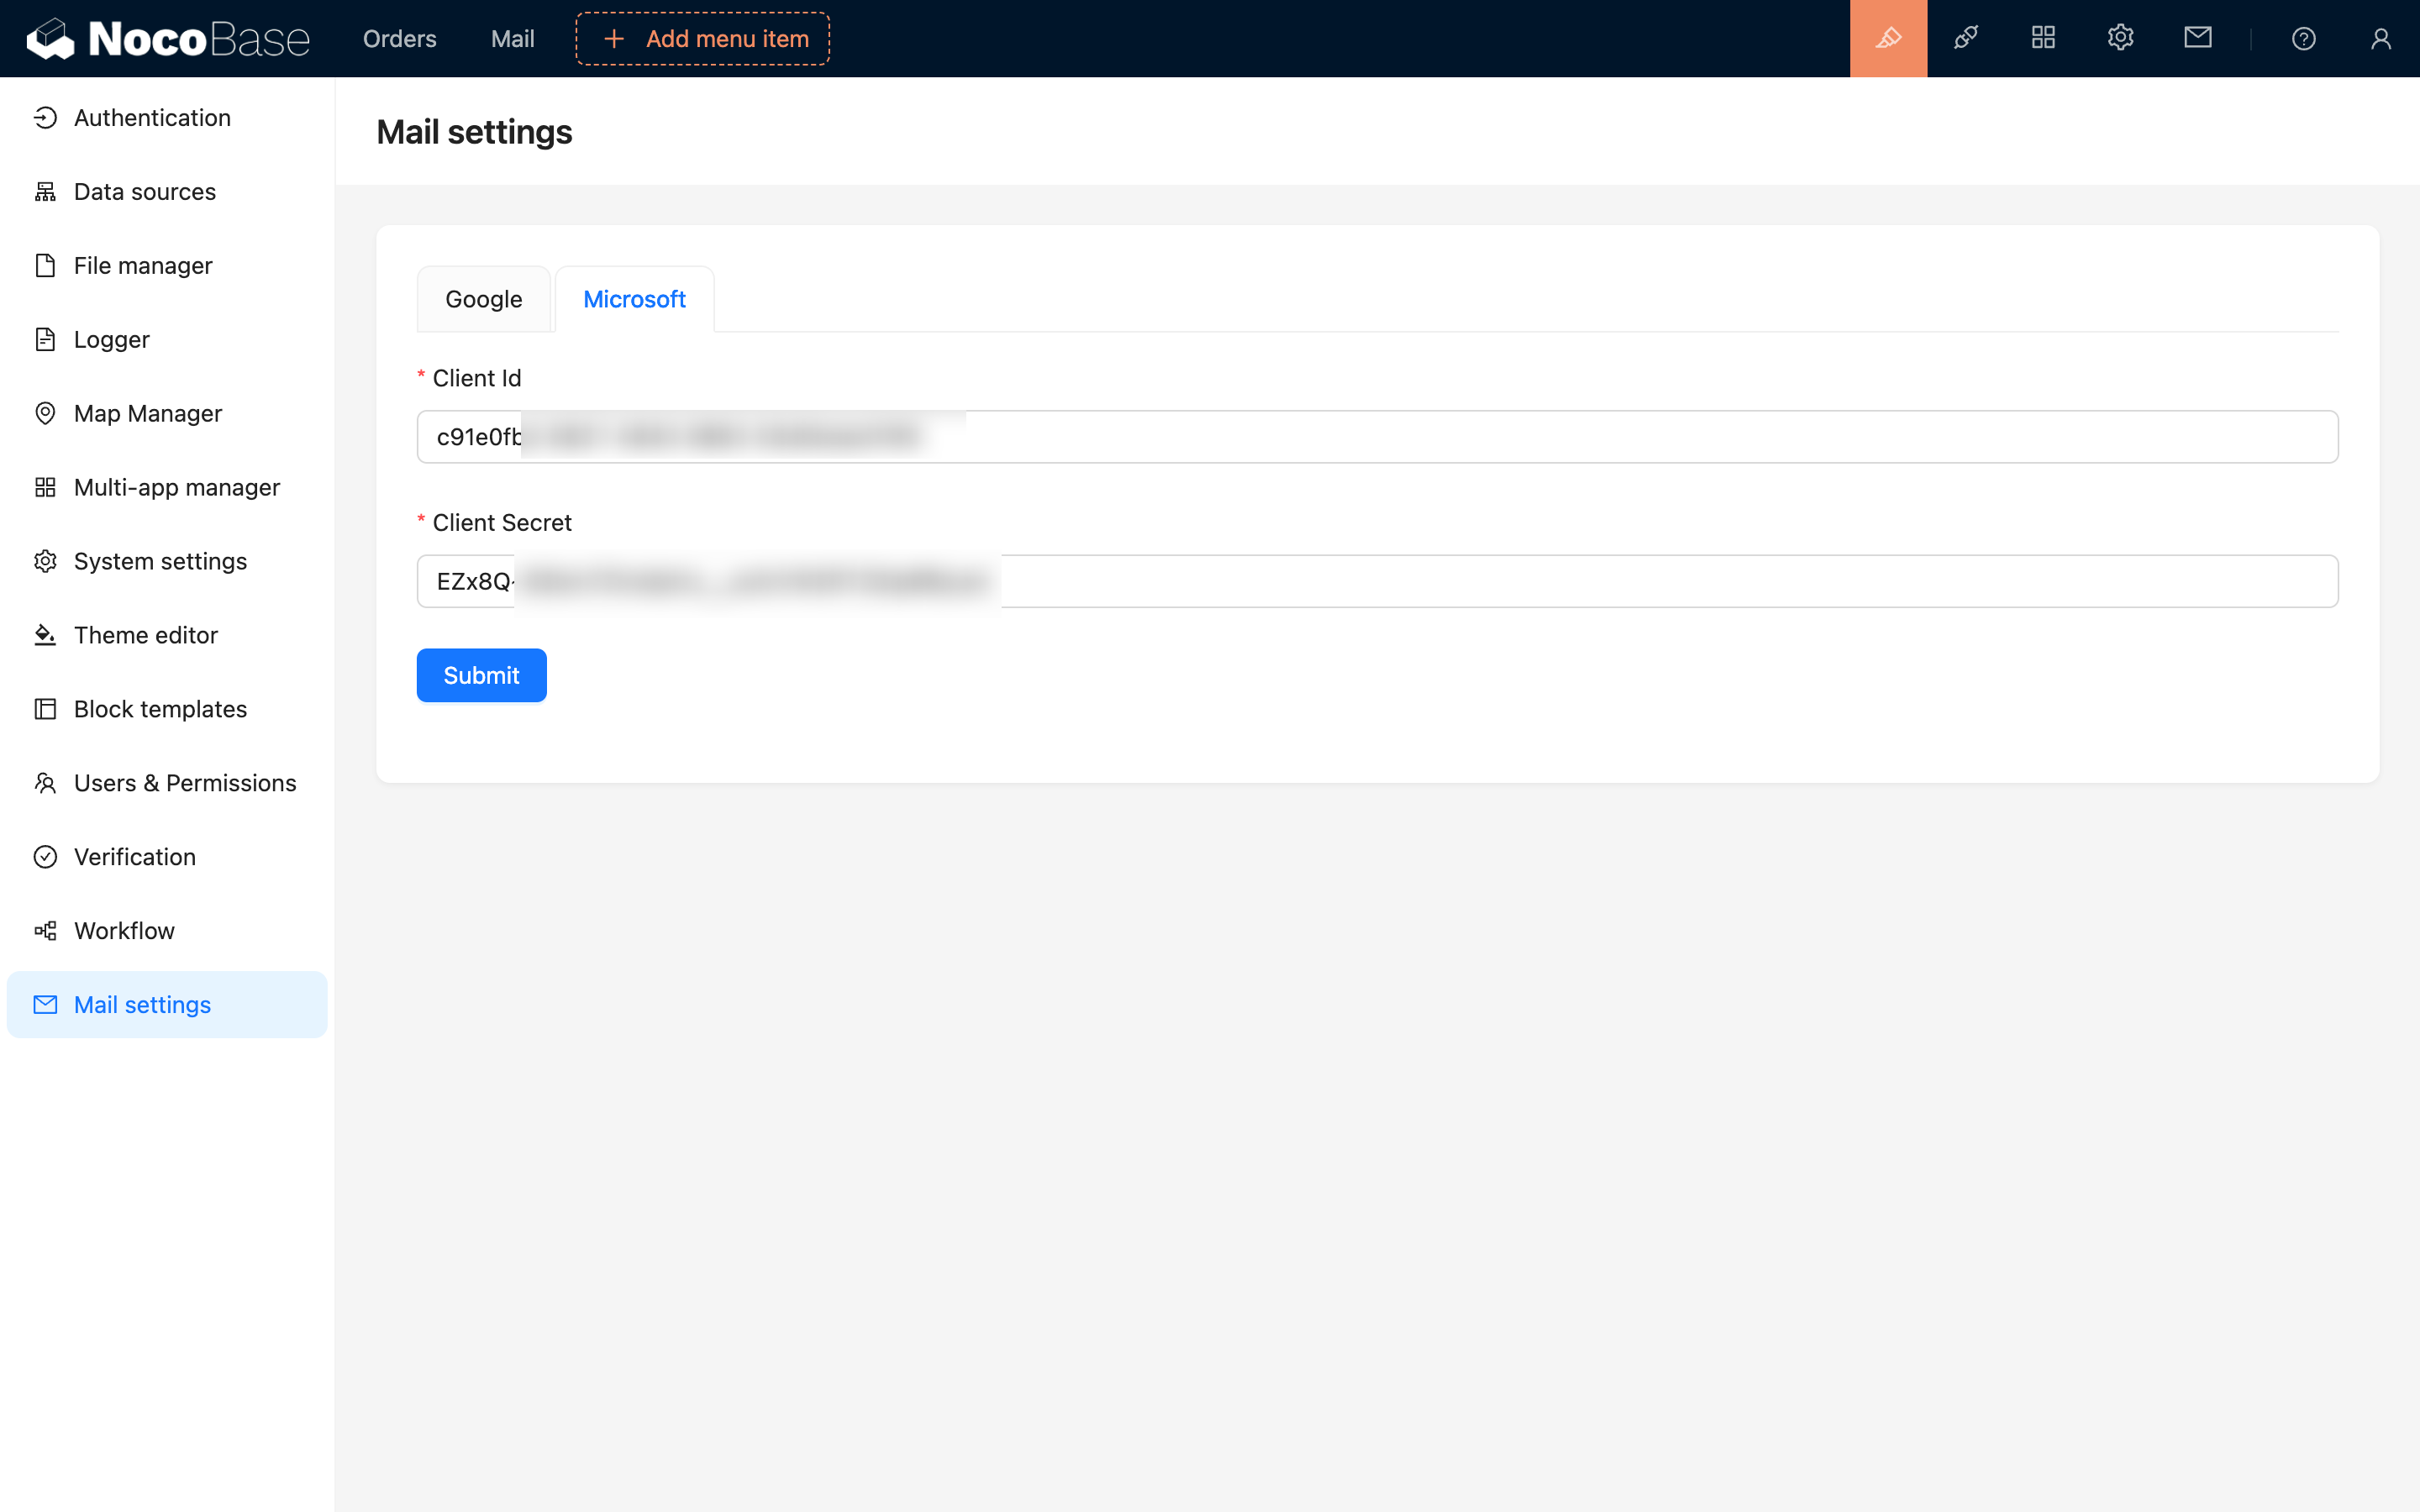Select Users & Permissions in sidebar
This screenshot has height=1512, width=2420.
click(x=185, y=783)
